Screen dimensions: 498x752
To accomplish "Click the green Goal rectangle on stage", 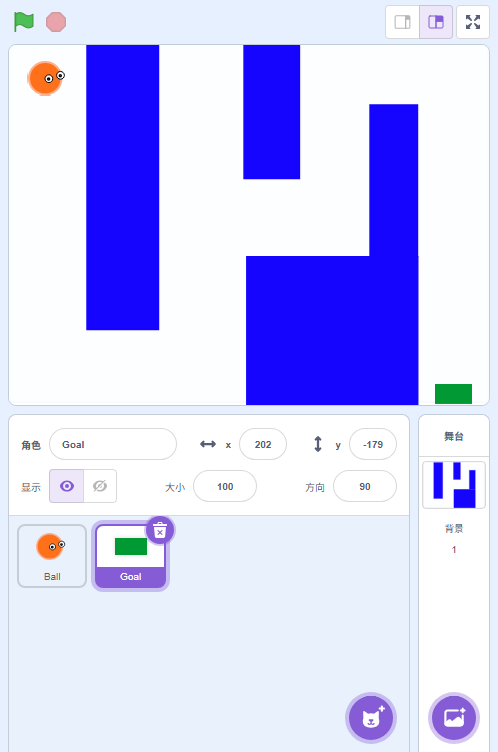I will (x=453, y=394).
